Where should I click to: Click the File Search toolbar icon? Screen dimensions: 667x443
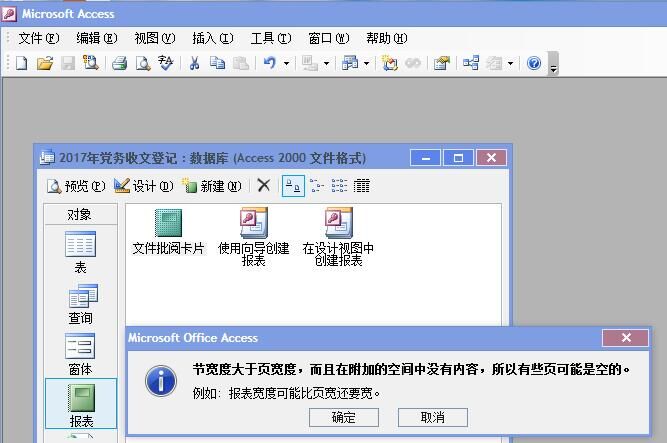pos(91,63)
